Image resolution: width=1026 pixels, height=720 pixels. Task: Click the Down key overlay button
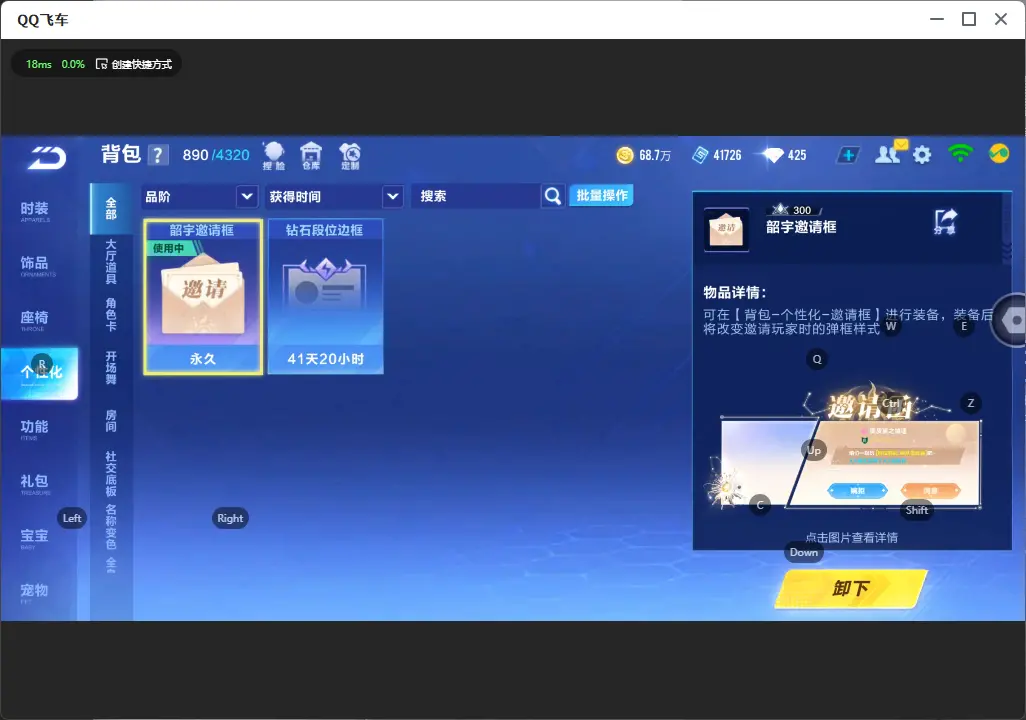(804, 552)
